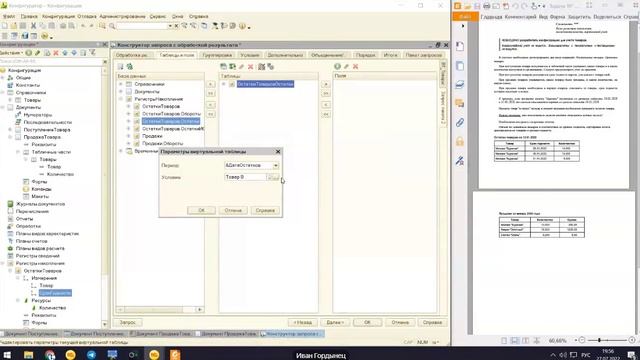This screenshot has height=360, width=640.
Task: Collapse the РегистрыНакопления node
Action: (121, 99)
